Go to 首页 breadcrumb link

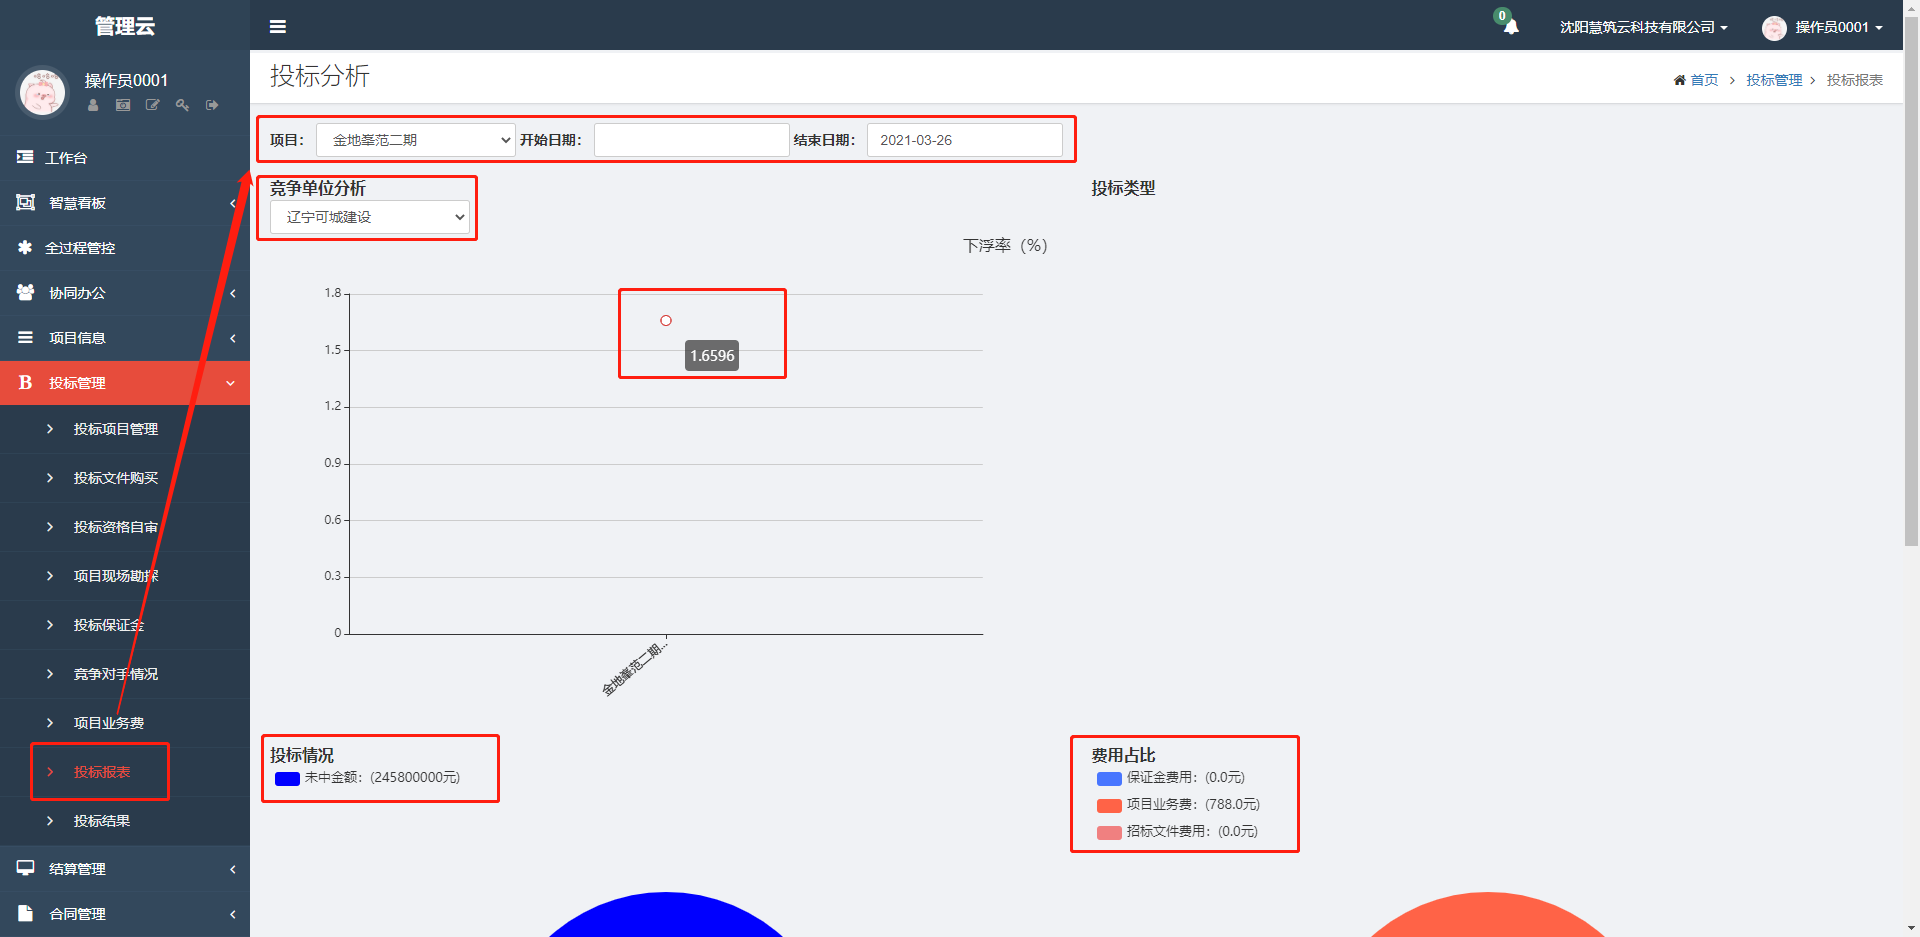click(1704, 80)
